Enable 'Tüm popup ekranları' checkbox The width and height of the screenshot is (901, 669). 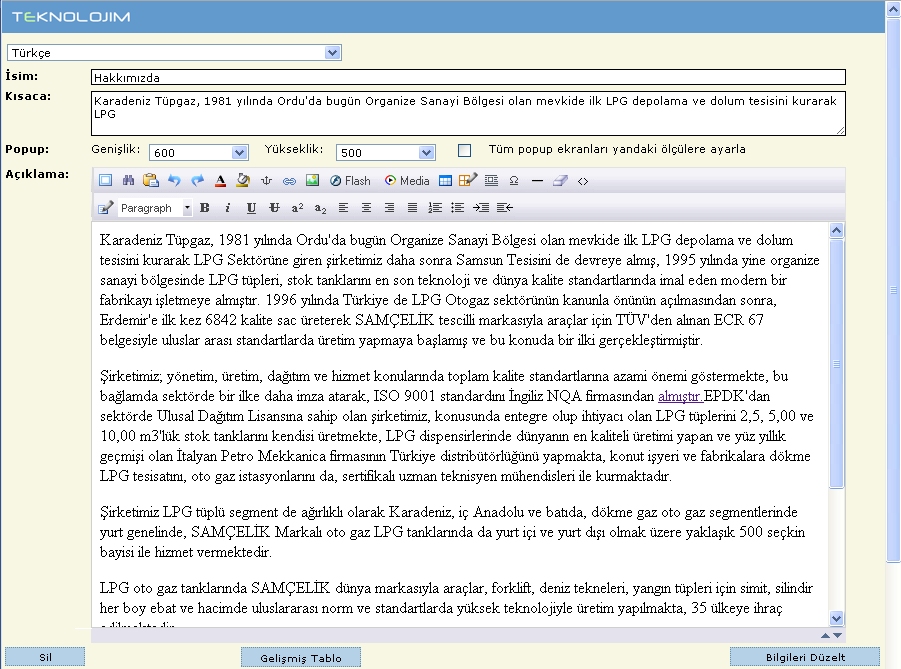coord(464,151)
